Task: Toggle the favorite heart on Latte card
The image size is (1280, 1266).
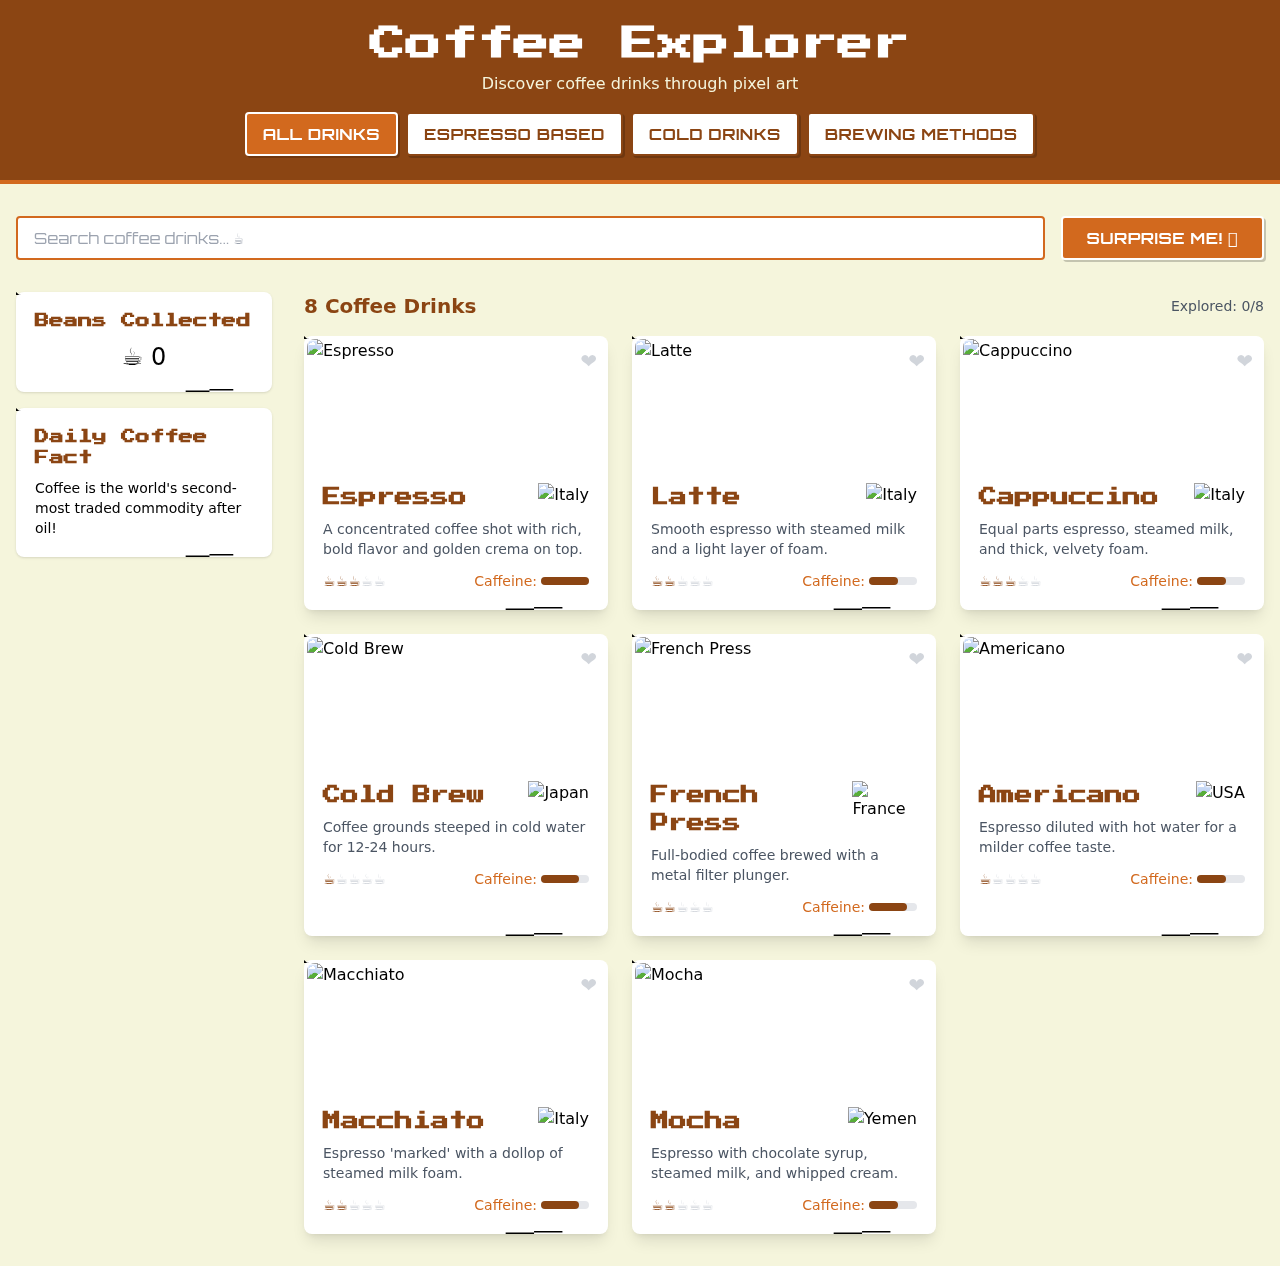Action: [x=917, y=361]
